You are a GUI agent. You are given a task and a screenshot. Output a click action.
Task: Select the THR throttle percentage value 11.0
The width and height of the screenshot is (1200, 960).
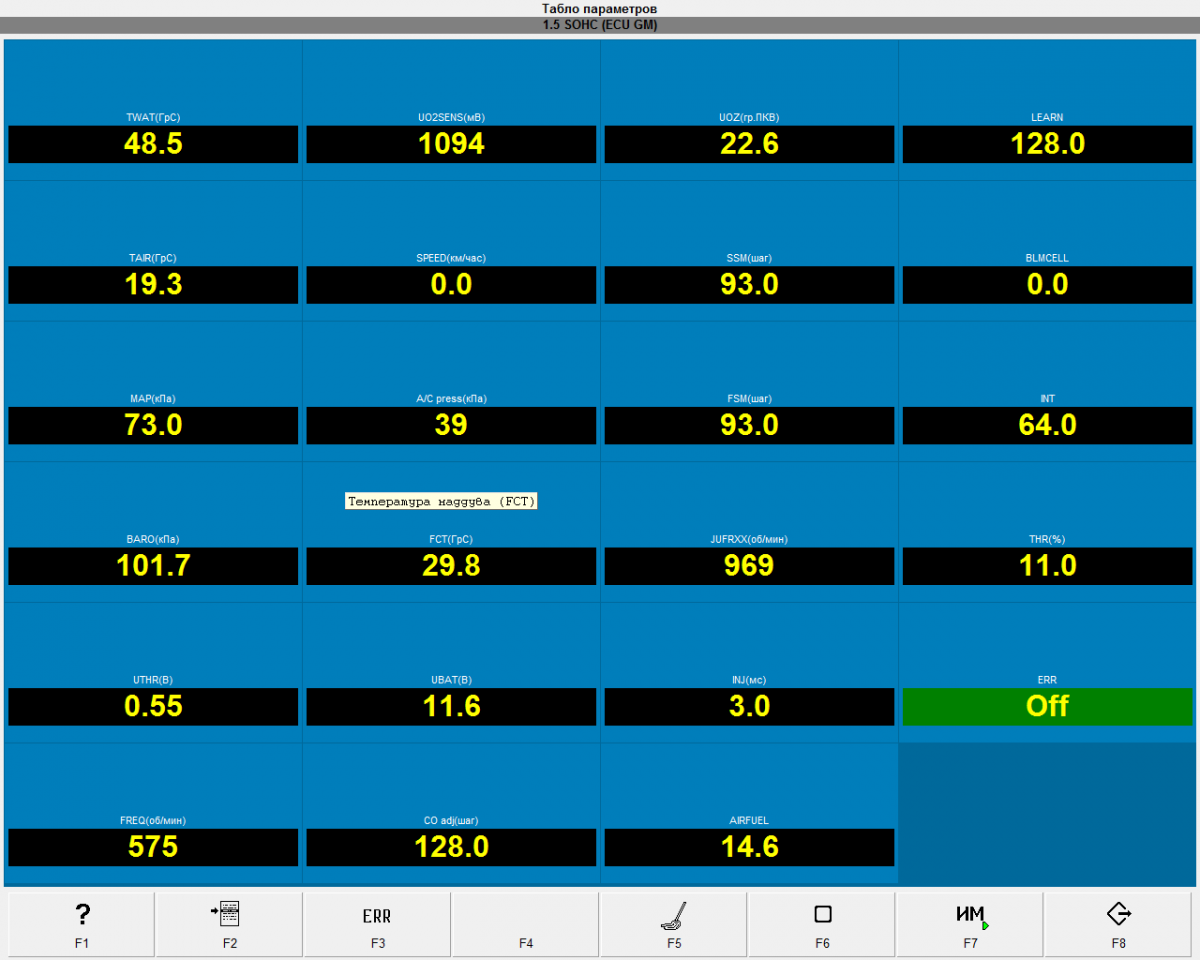1047,566
